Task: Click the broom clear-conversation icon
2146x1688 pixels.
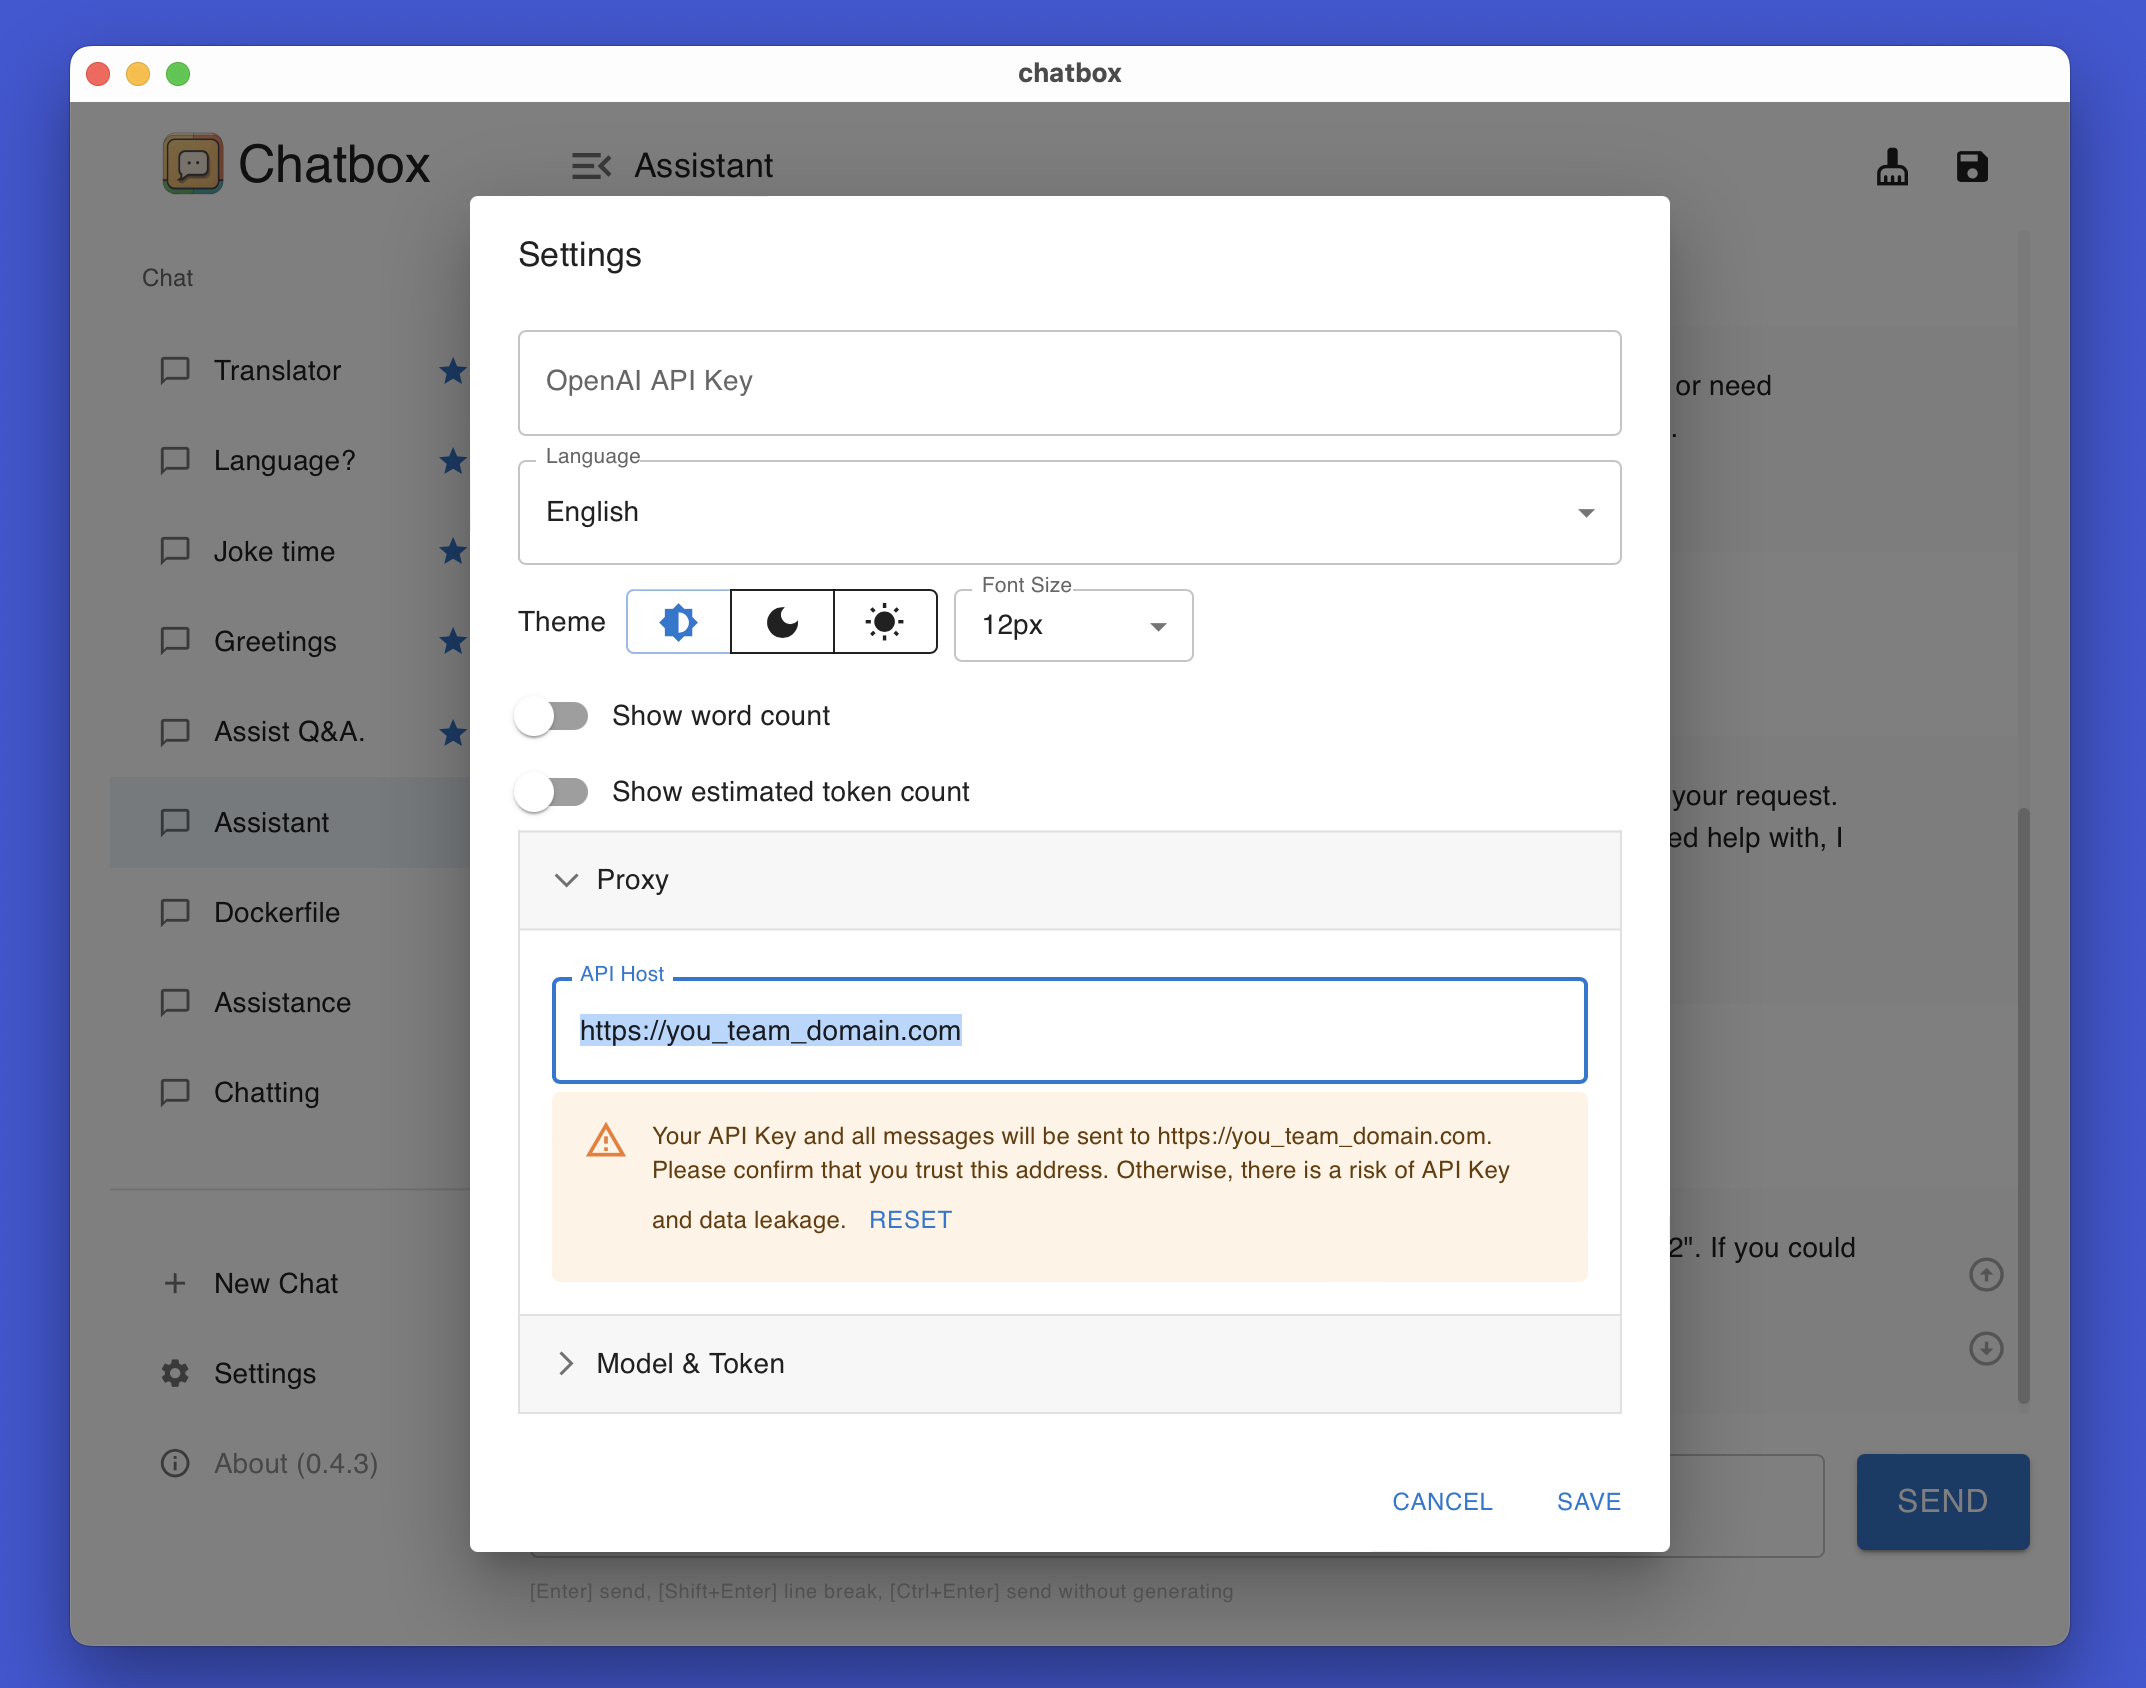Action: (x=1891, y=166)
